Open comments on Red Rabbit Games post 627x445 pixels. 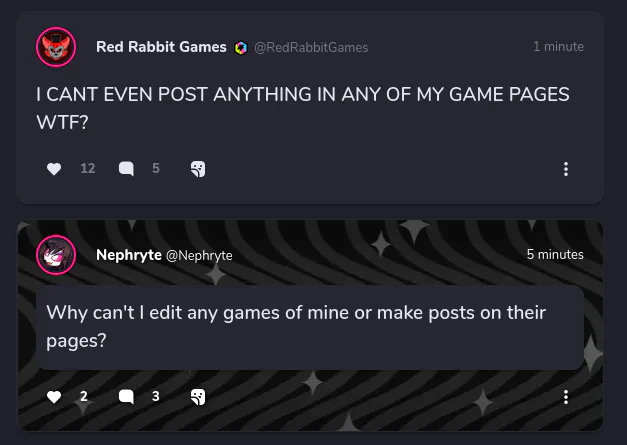coord(126,169)
